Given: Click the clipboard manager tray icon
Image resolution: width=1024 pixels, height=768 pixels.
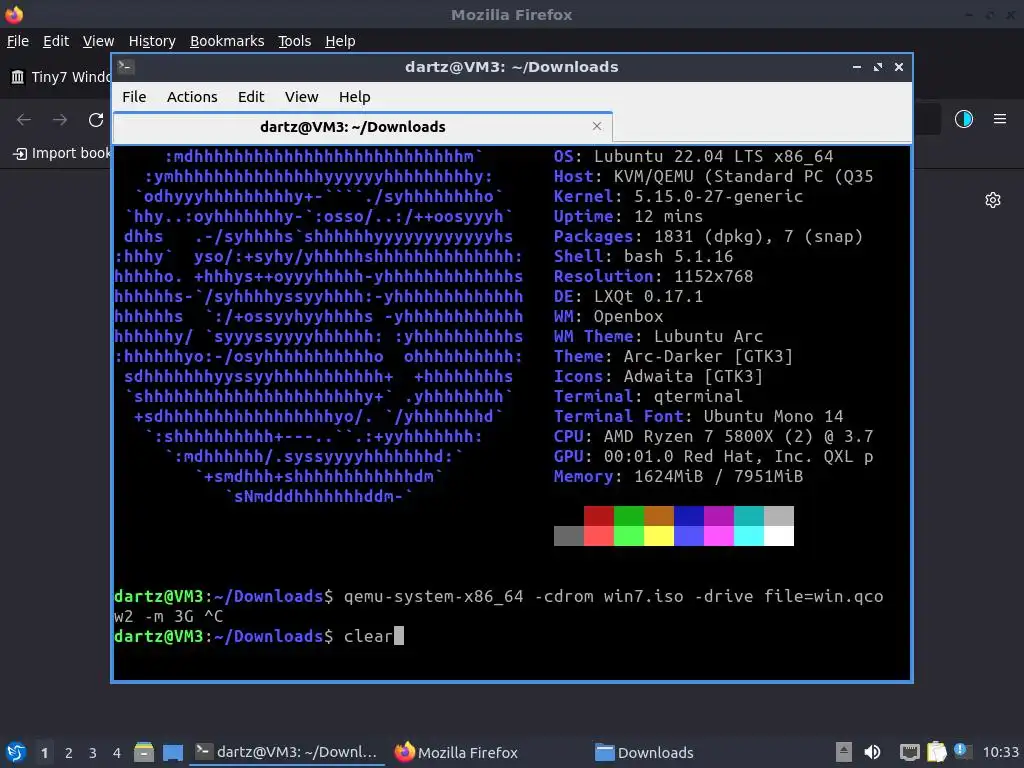Looking at the screenshot, I should click(936, 752).
